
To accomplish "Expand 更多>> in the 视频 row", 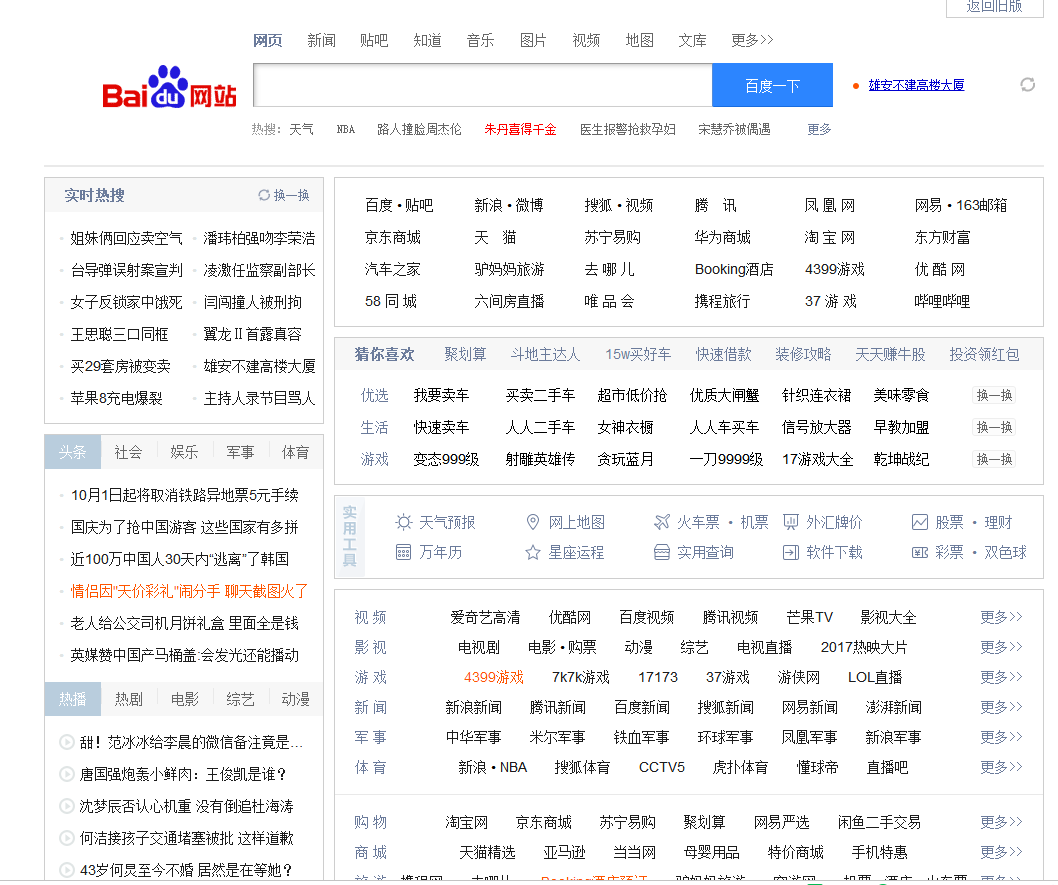I will (x=1001, y=617).
